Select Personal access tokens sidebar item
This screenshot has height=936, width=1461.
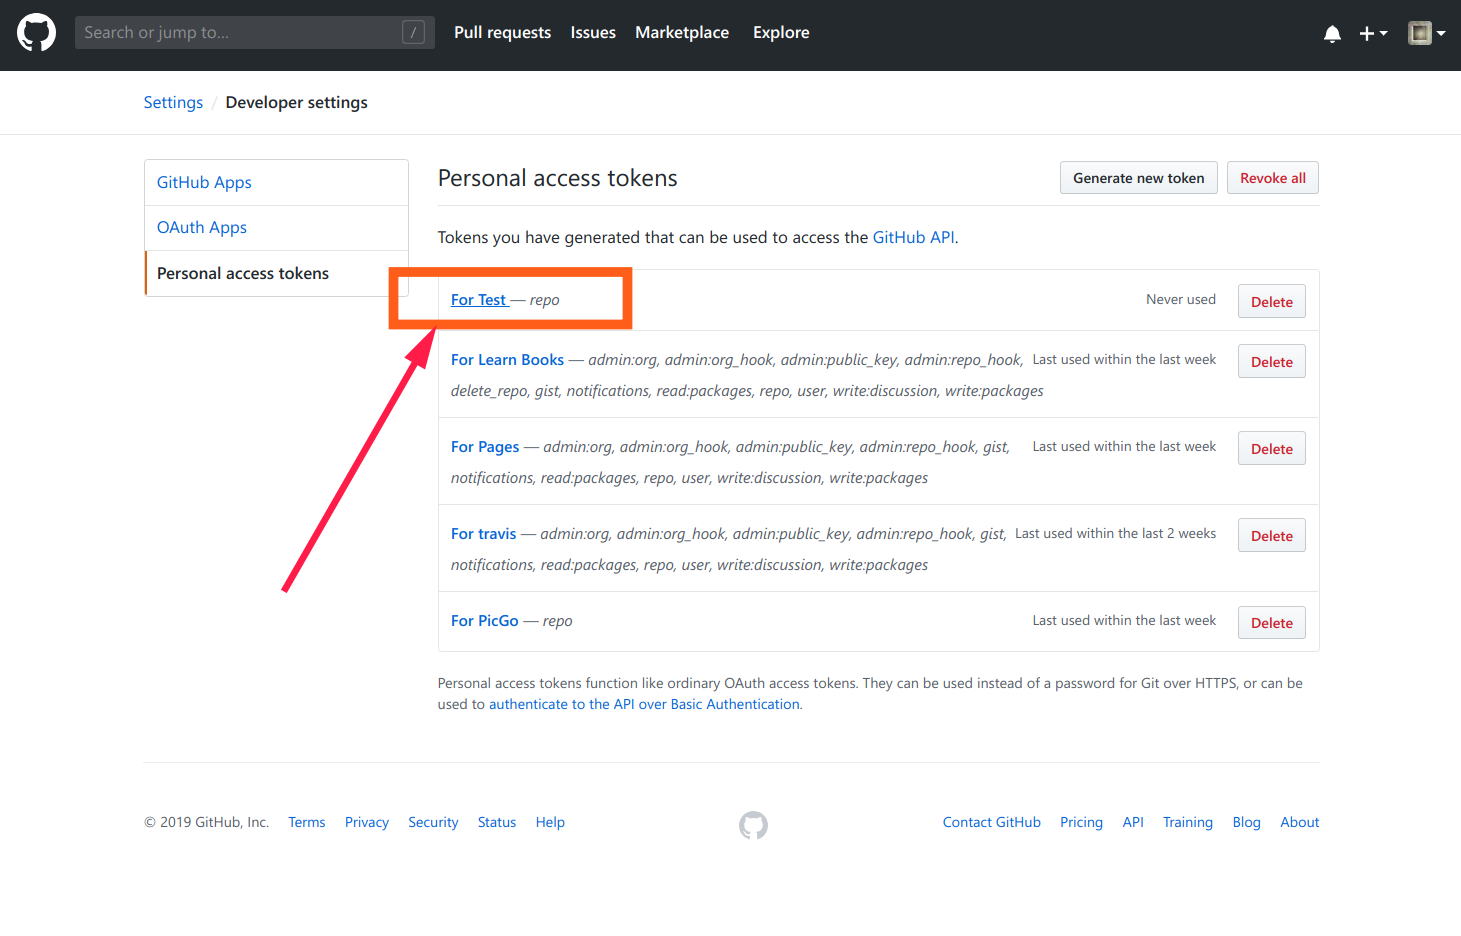click(x=277, y=273)
